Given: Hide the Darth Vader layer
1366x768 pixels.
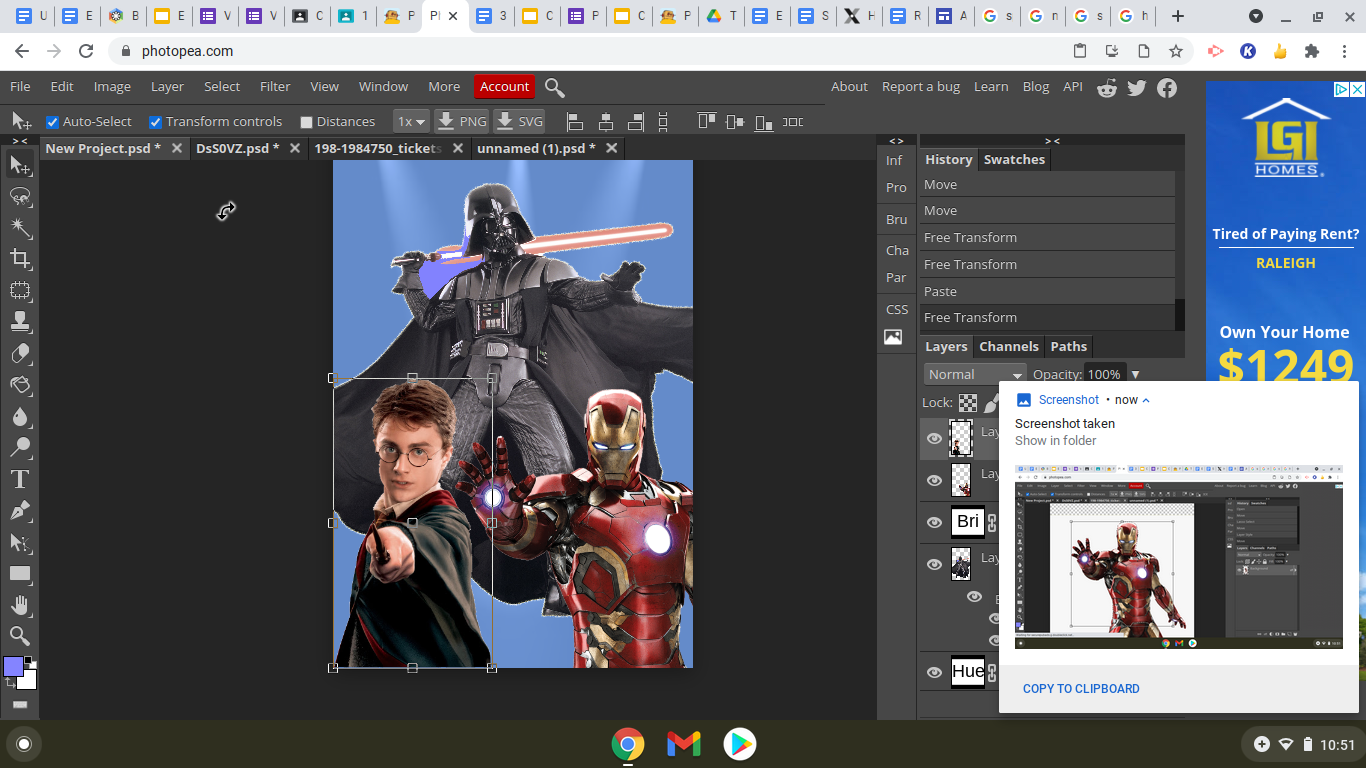Looking at the screenshot, I should click(x=934, y=564).
